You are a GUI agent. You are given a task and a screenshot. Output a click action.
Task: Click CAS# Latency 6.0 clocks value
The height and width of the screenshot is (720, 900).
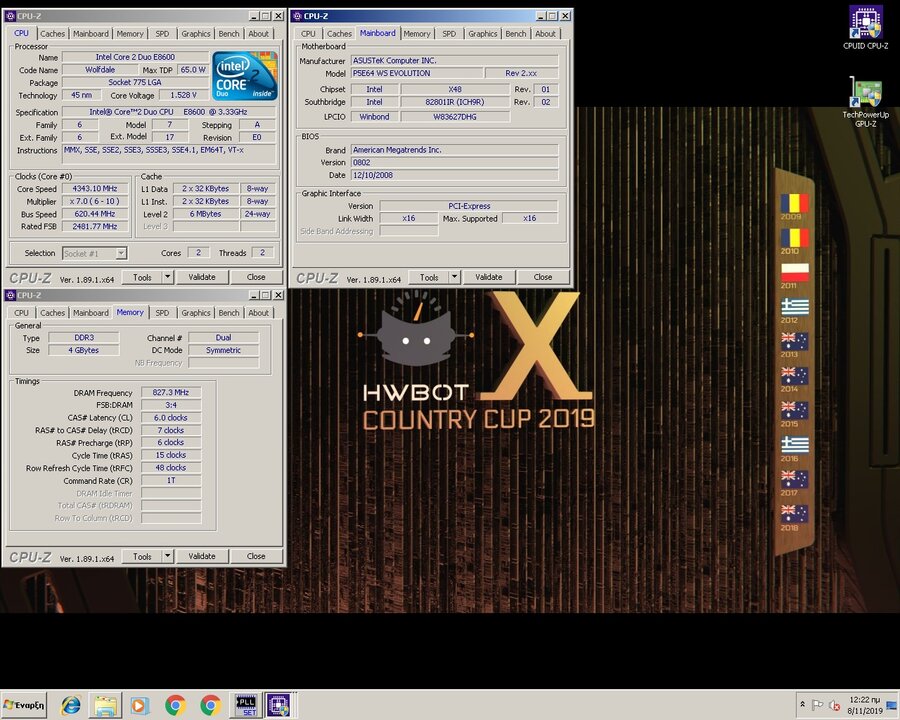point(170,417)
